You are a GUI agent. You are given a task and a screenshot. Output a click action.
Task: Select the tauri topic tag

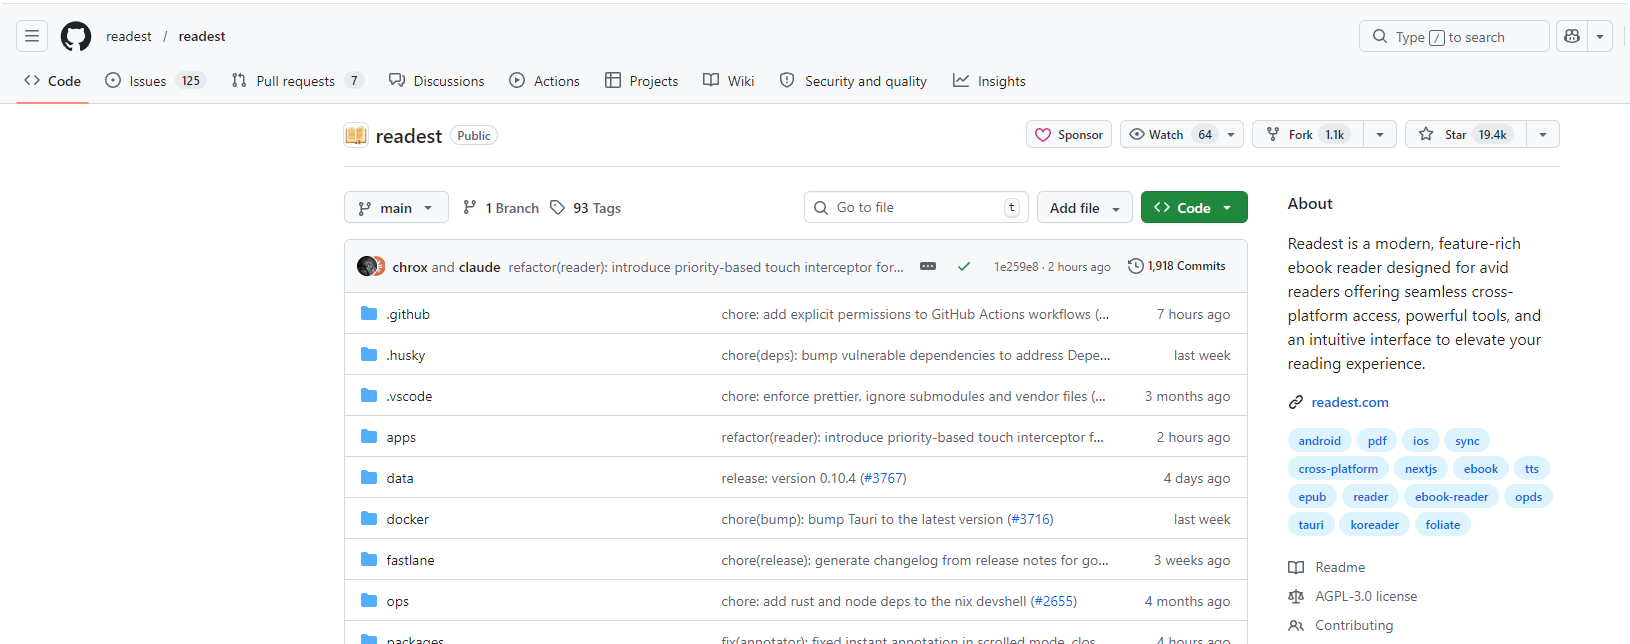pos(1311,525)
